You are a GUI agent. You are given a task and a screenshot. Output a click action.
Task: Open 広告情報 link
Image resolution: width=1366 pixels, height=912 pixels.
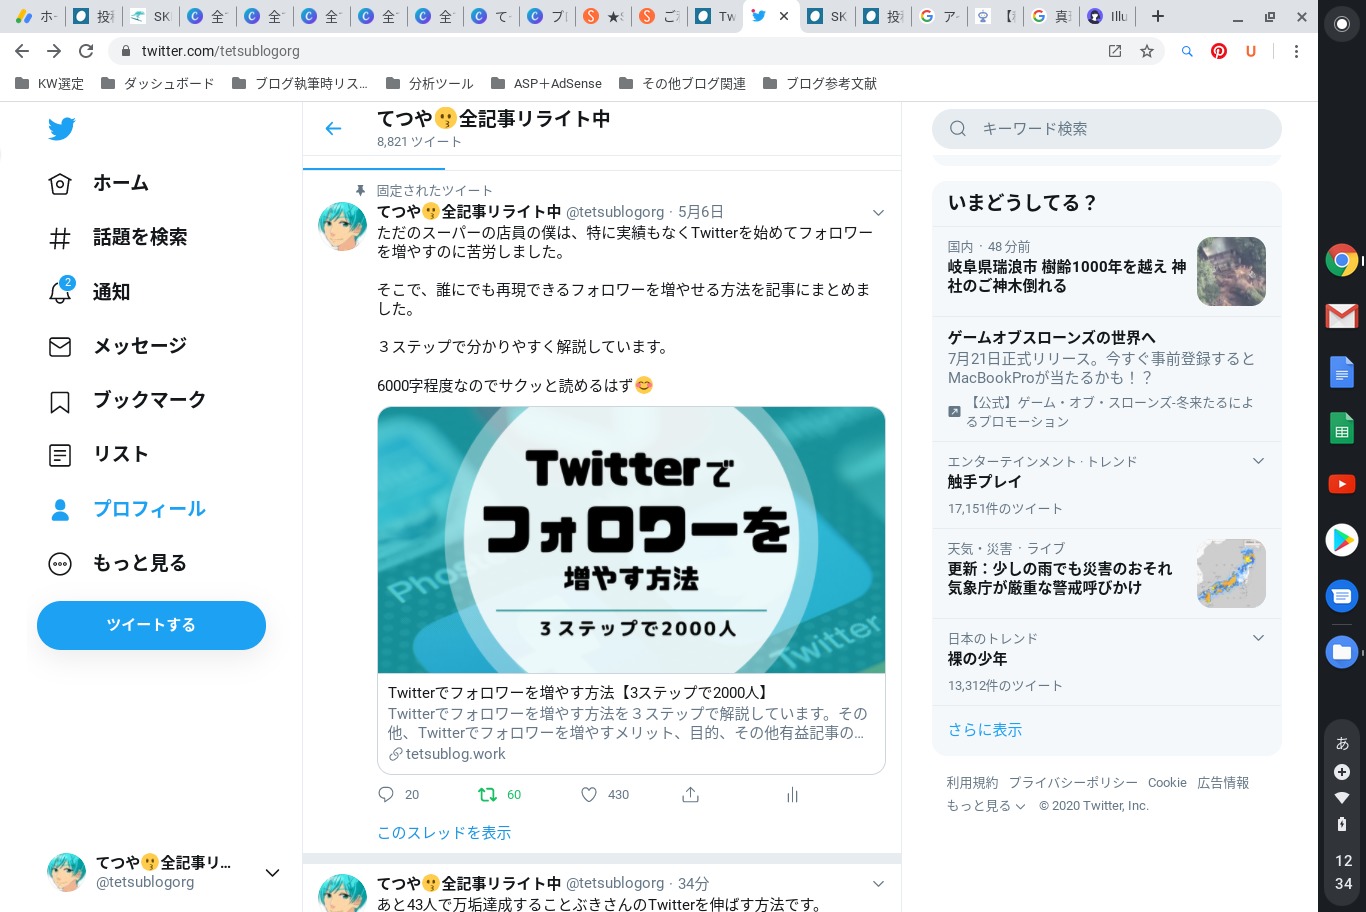tap(1223, 782)
